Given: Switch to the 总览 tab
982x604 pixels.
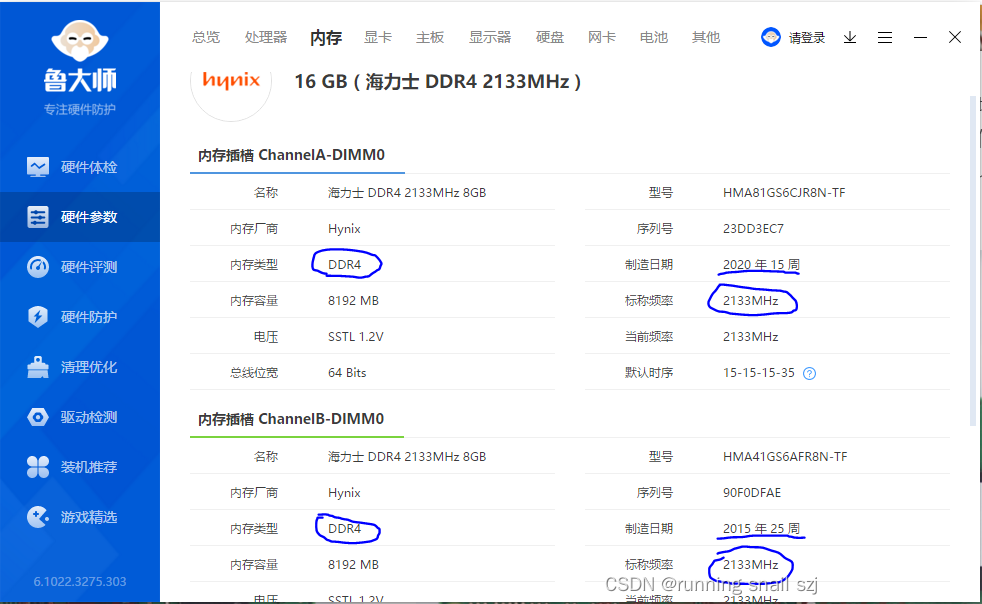Looking at the screenshot, I should pos(206,38).
